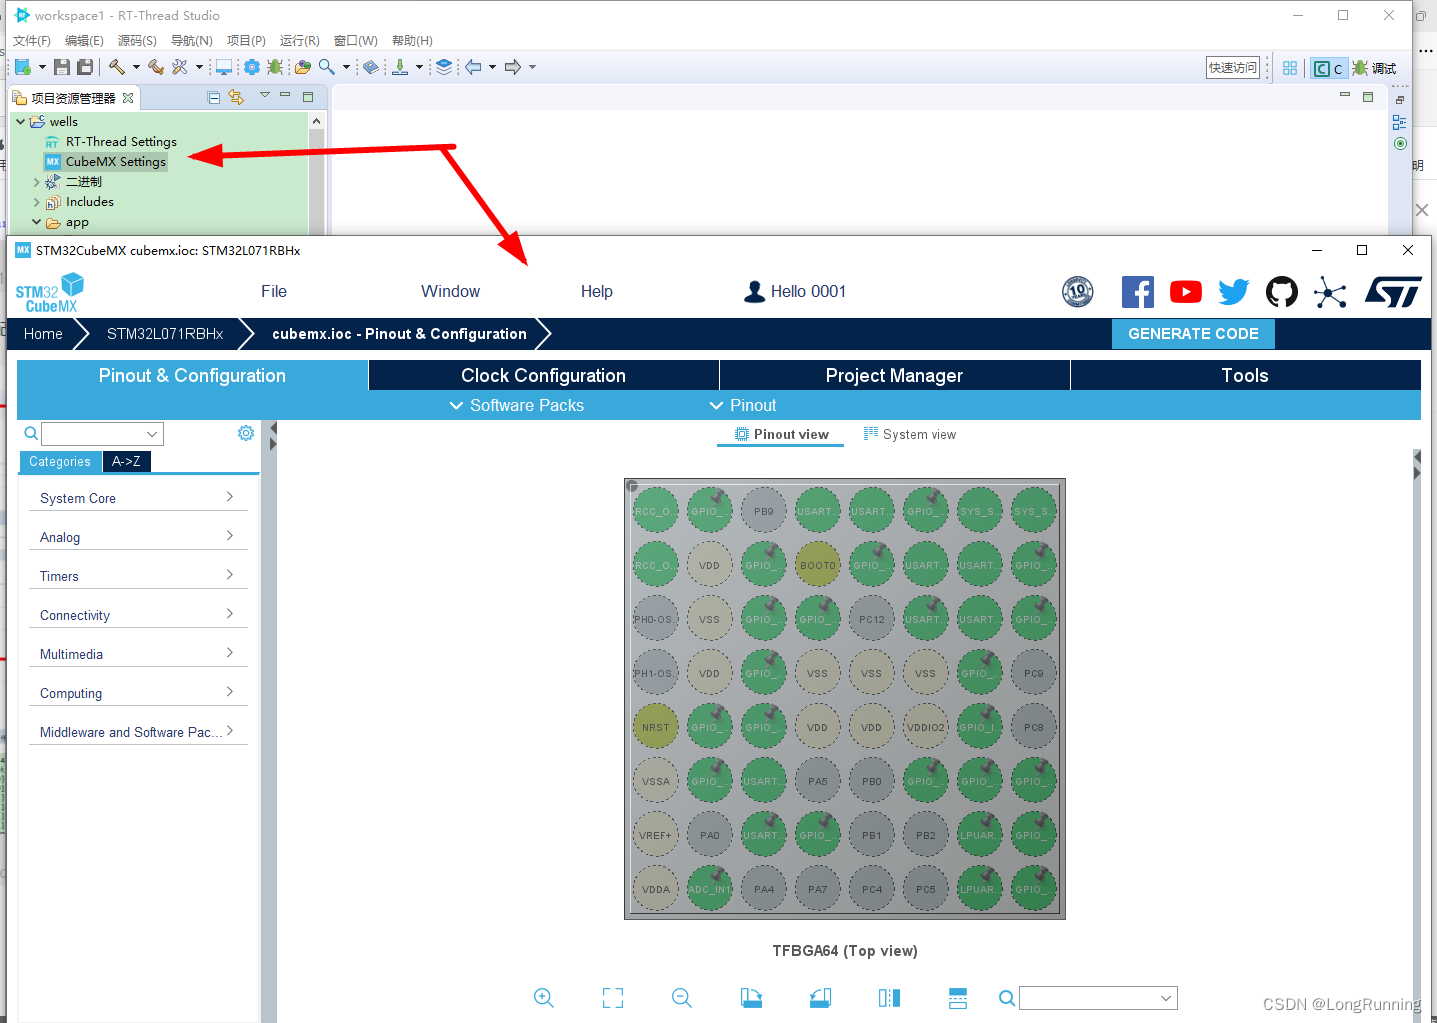The image size is (1437, 1023).
Task: Select the A->Z list mode
Action: pyautogui.click(x=126, y=461)
